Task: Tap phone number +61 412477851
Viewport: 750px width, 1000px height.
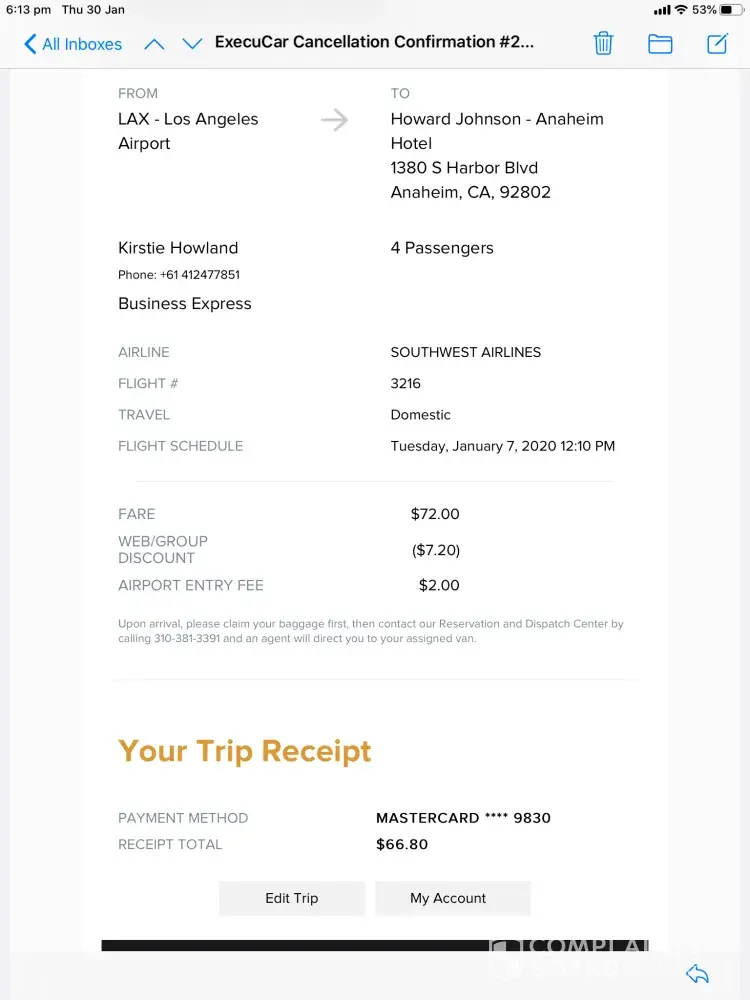Action: pos(199,275)
